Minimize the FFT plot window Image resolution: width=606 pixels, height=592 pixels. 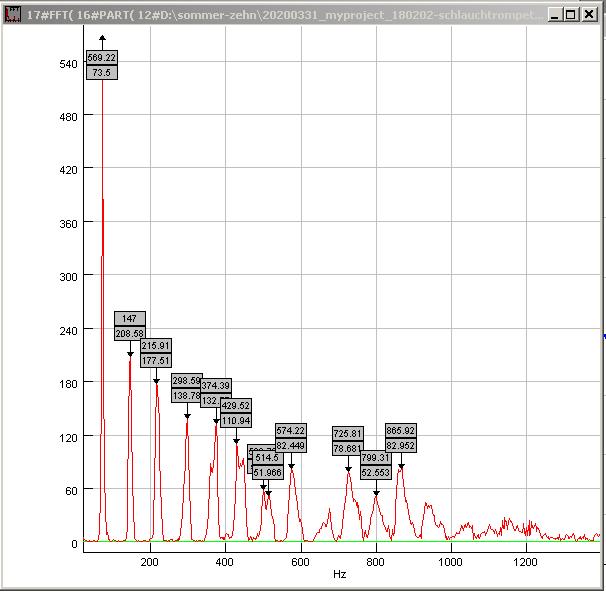point(553,15)
